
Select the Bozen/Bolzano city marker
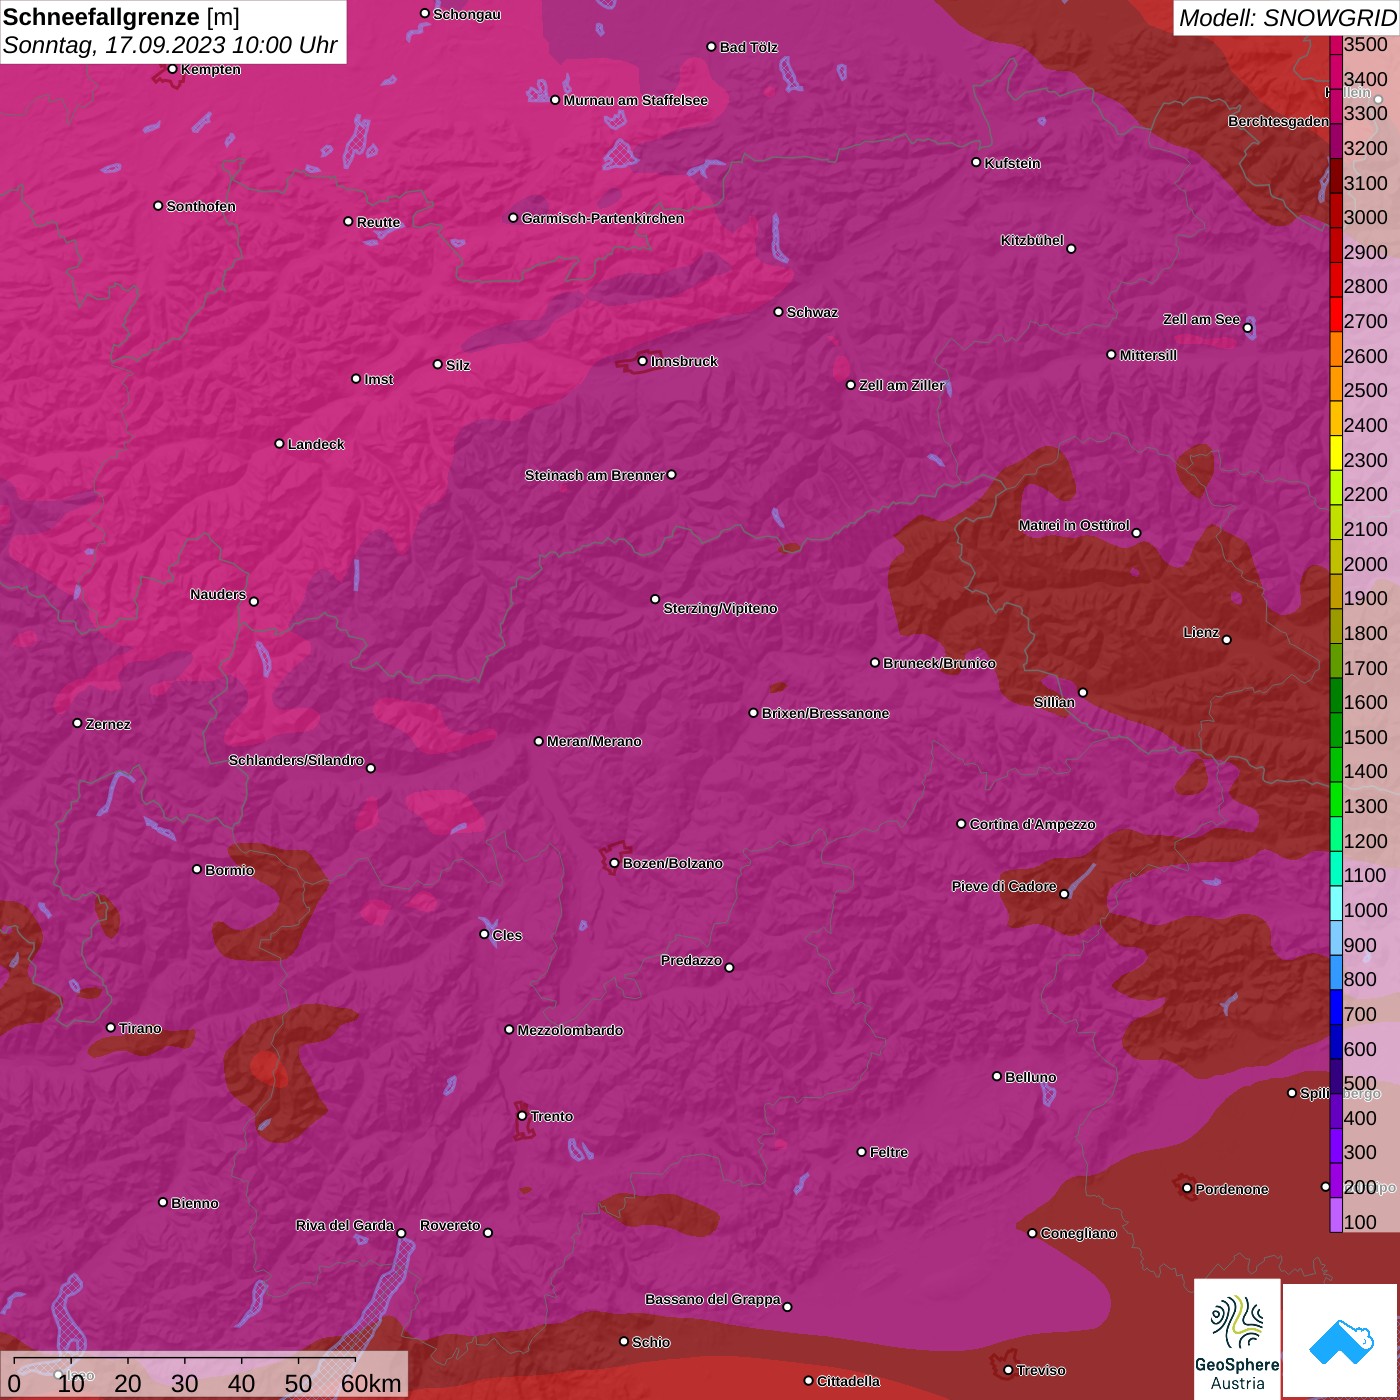pyautogui.click(x=614, y=863)
